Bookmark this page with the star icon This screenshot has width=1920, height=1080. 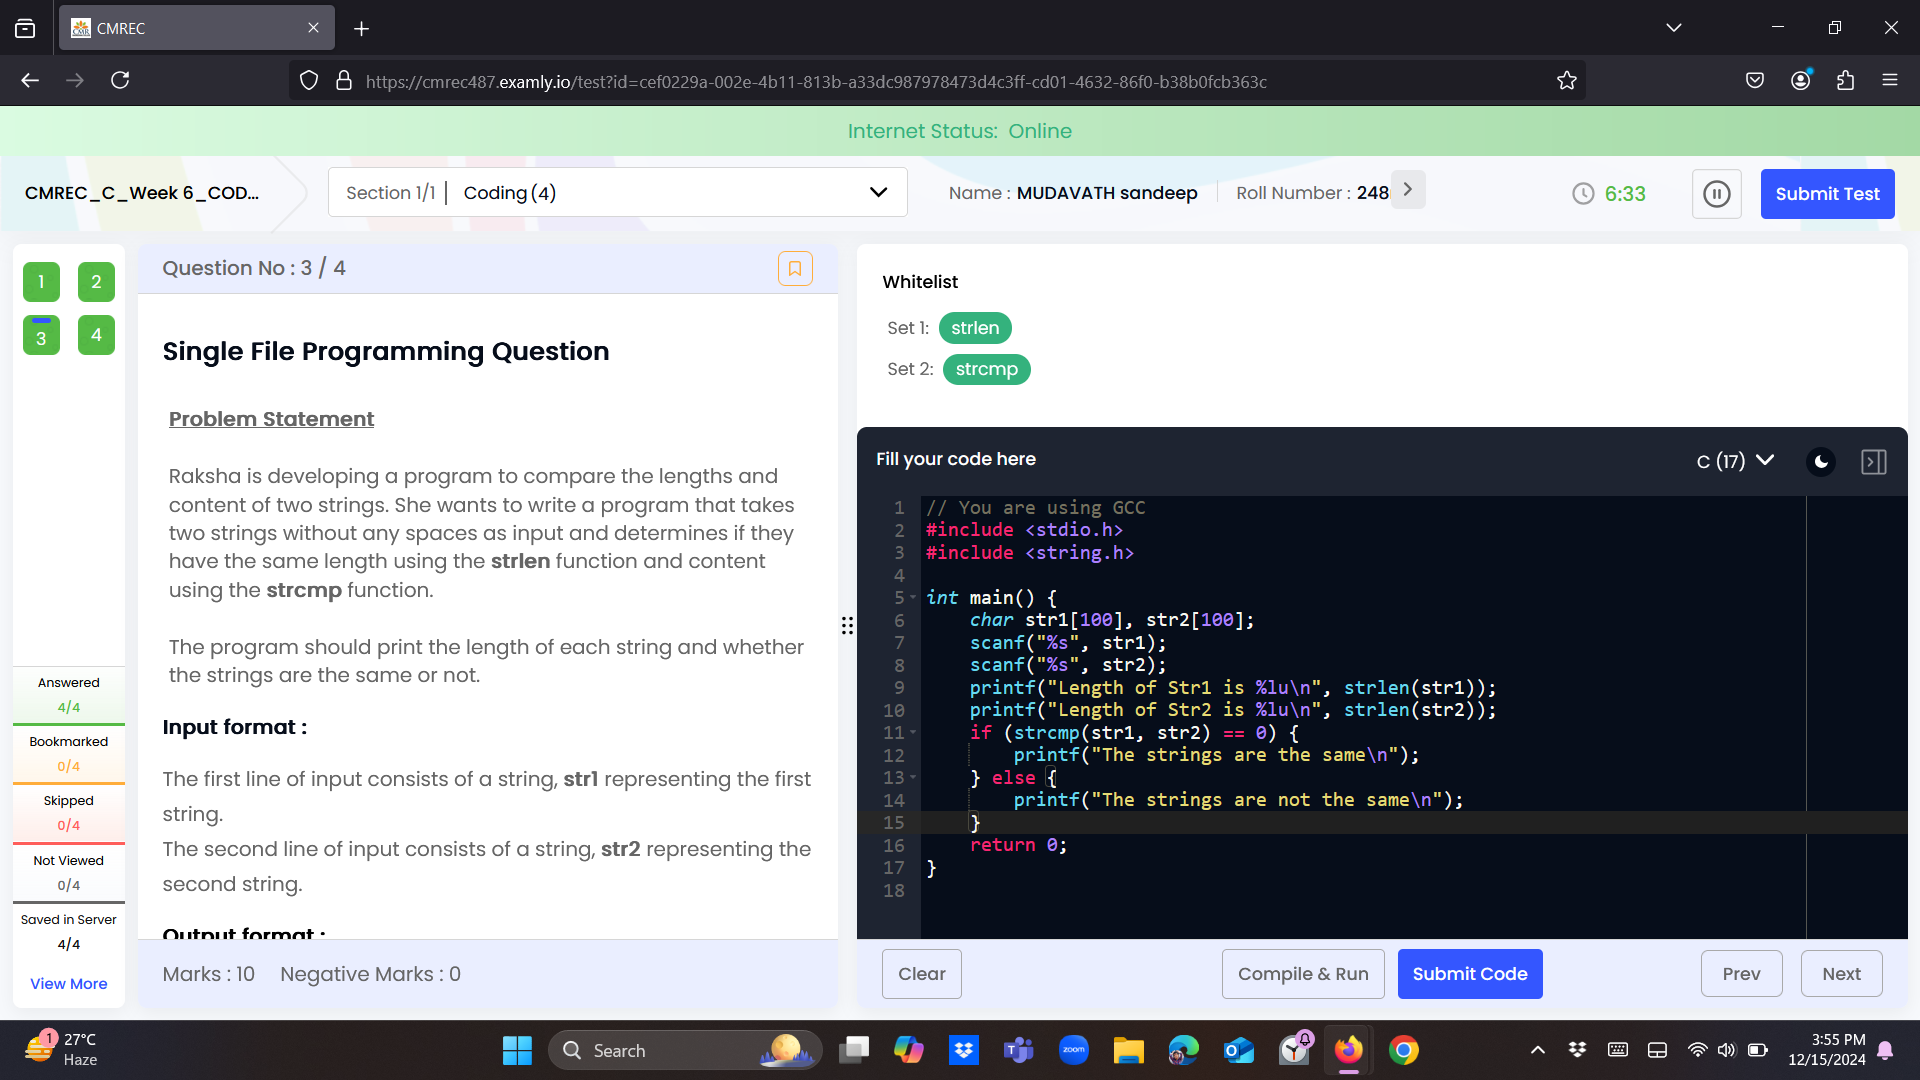click(1567, 81)
